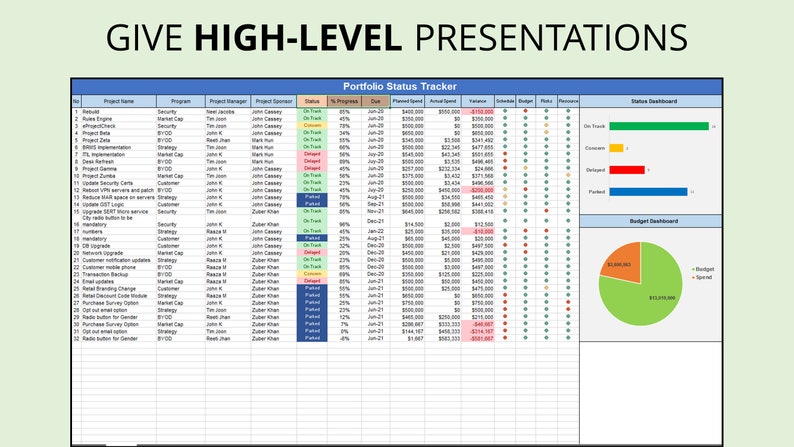794x447 pixels.
Task: Select the Program column header
Action: point(181,101)
